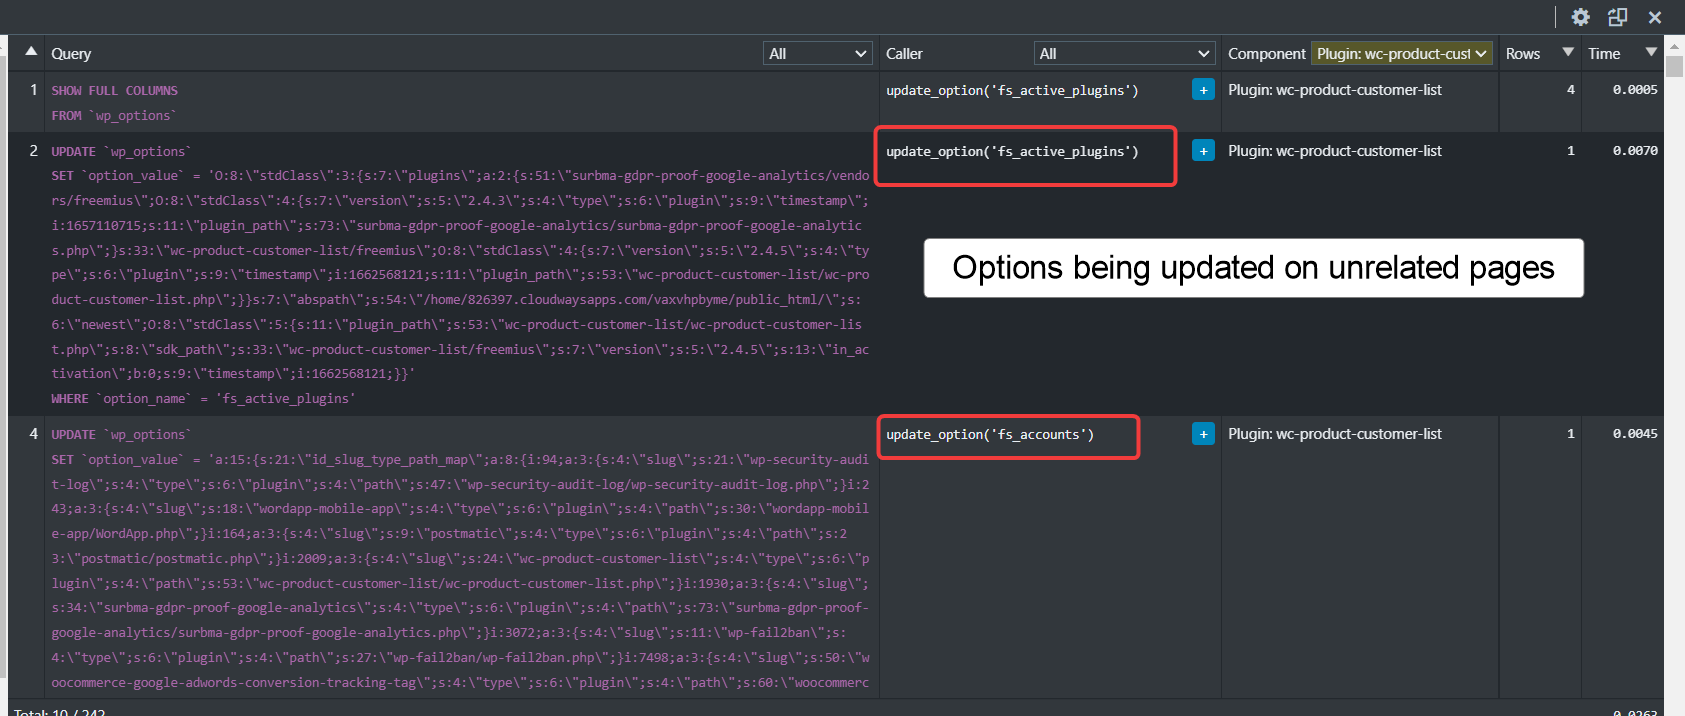Click the Time column header label

coord(1604,54)
